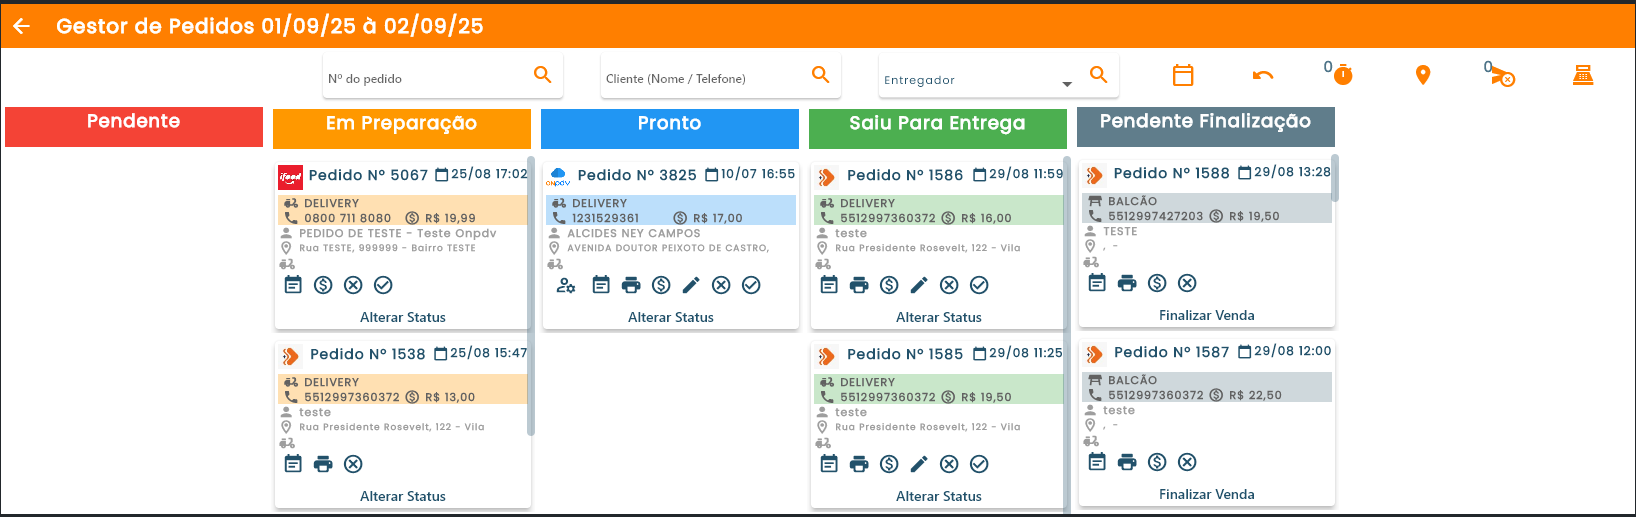The image size is (1636, 517).
Task: Open the stopwatch timer icon in toolbar
Action: 1342,75
